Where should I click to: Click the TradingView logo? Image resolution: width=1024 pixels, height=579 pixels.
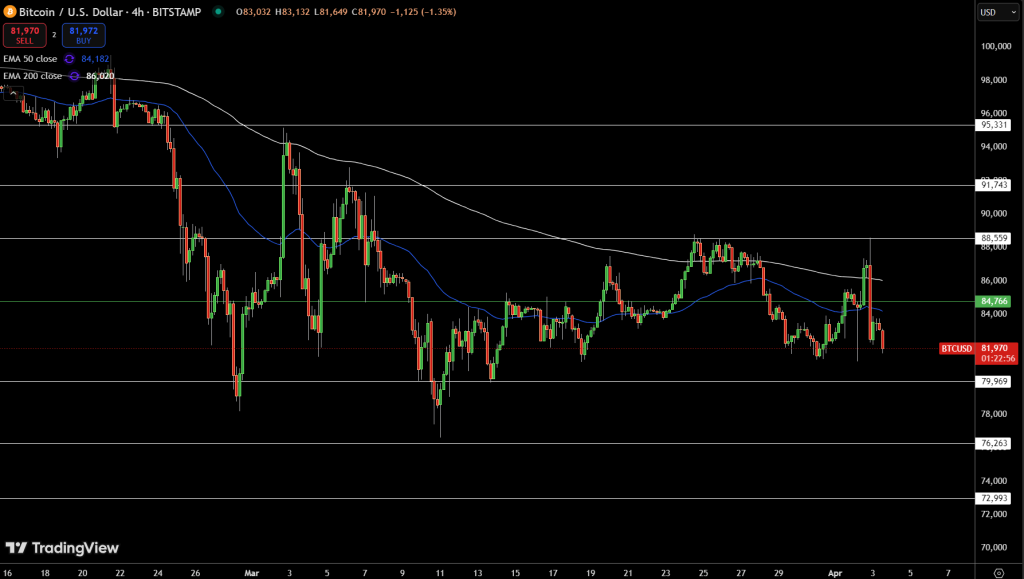pos(62,548)
